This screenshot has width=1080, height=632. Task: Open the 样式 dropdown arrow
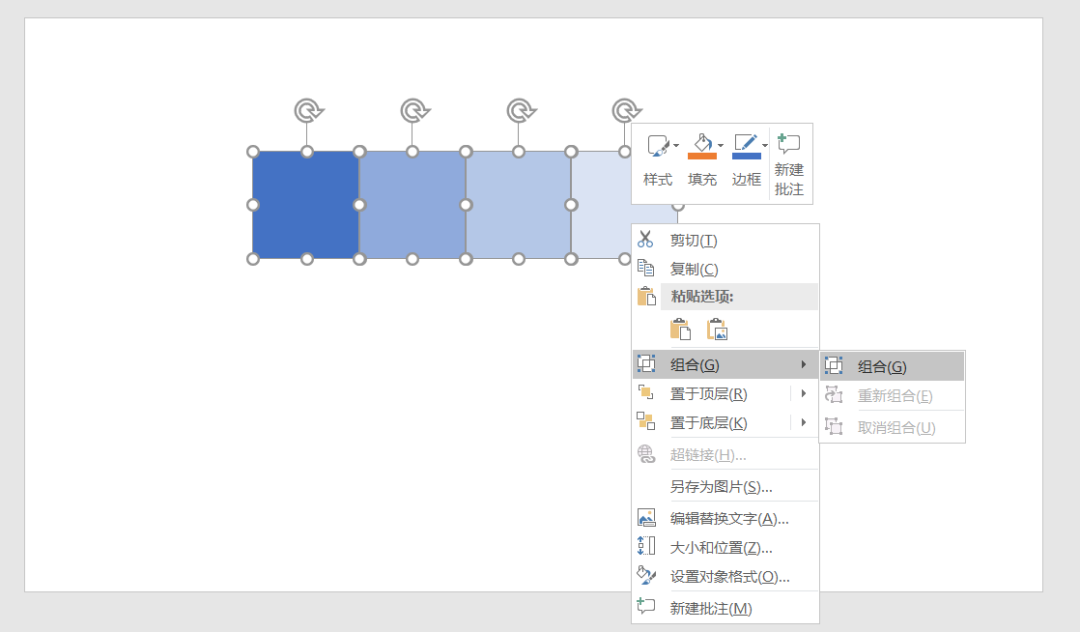pos(676,145)
